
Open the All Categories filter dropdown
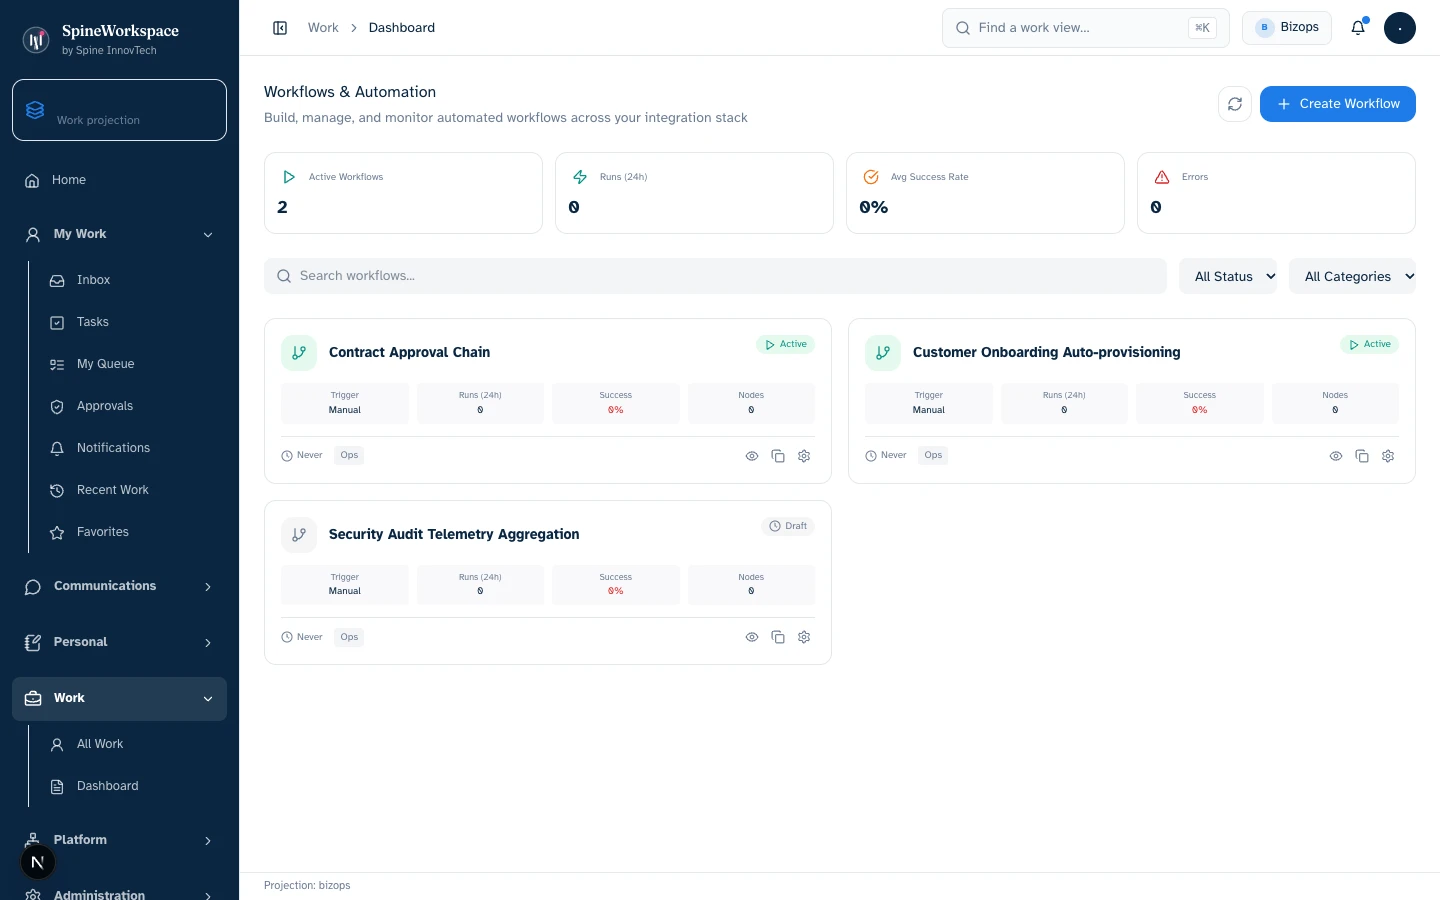tap(1353, 277)
